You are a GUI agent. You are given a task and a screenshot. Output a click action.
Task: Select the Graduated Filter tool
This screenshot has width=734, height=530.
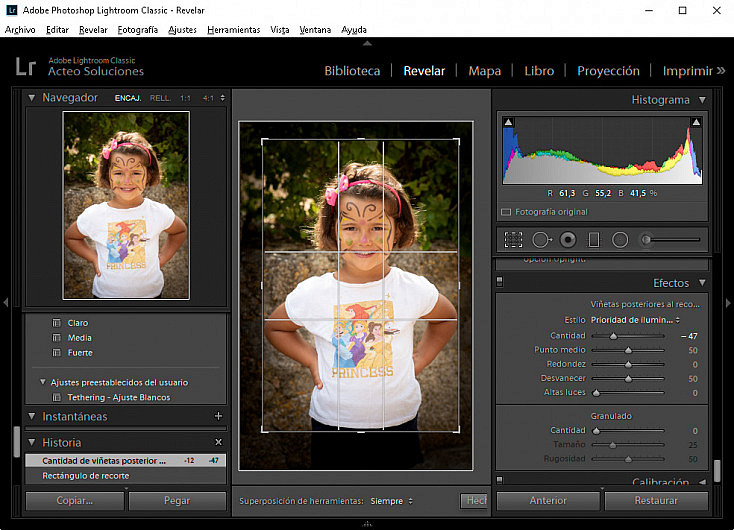(x=594, y=240)
